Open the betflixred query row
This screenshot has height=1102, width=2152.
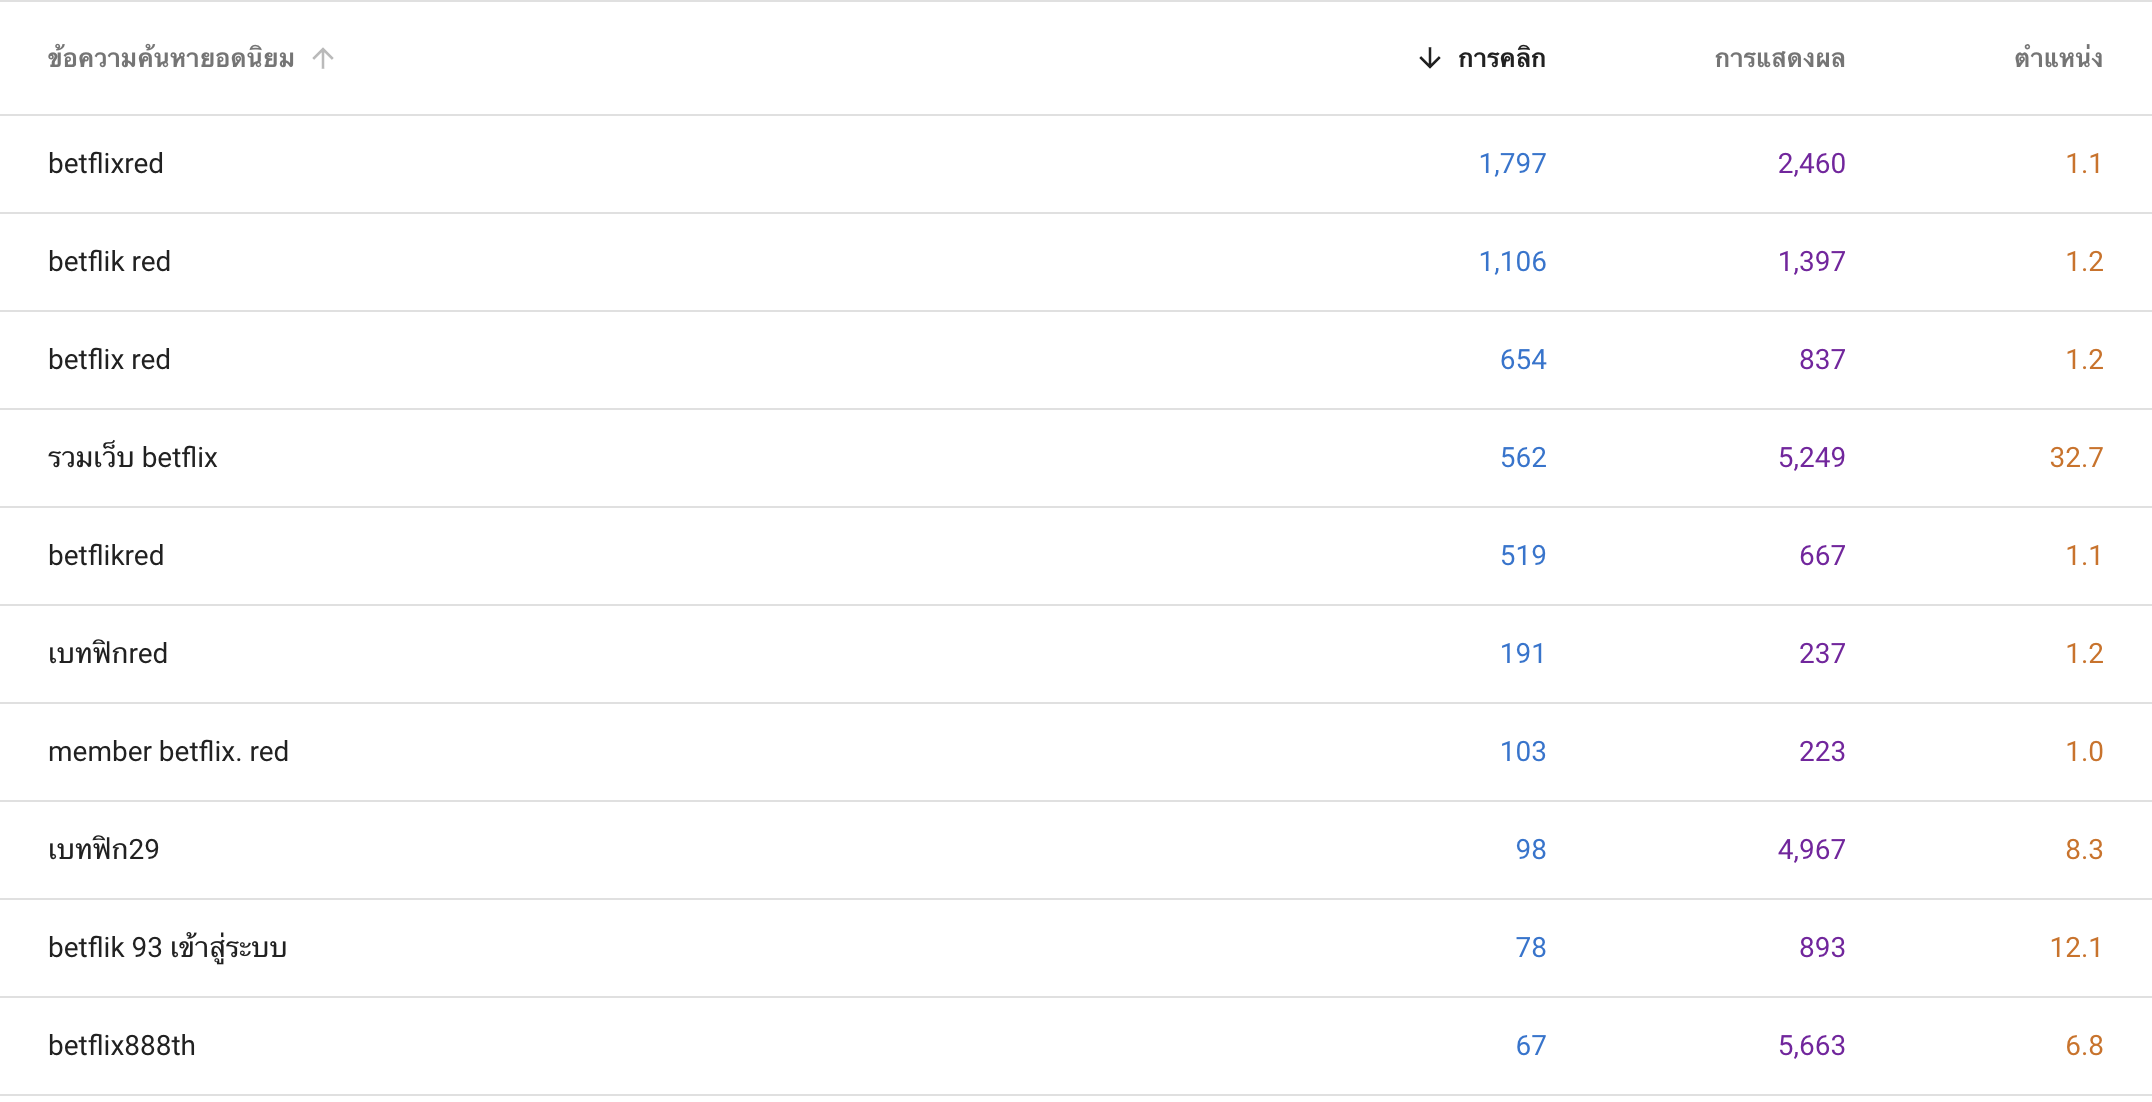[x=1076, y=164]
